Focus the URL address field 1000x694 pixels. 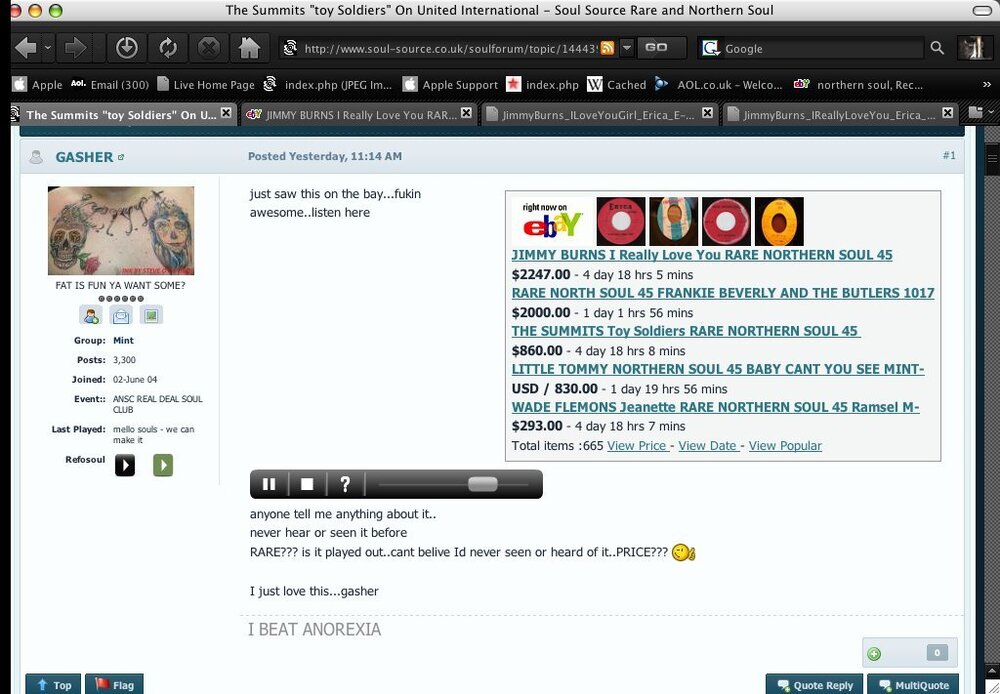point(450,48)
